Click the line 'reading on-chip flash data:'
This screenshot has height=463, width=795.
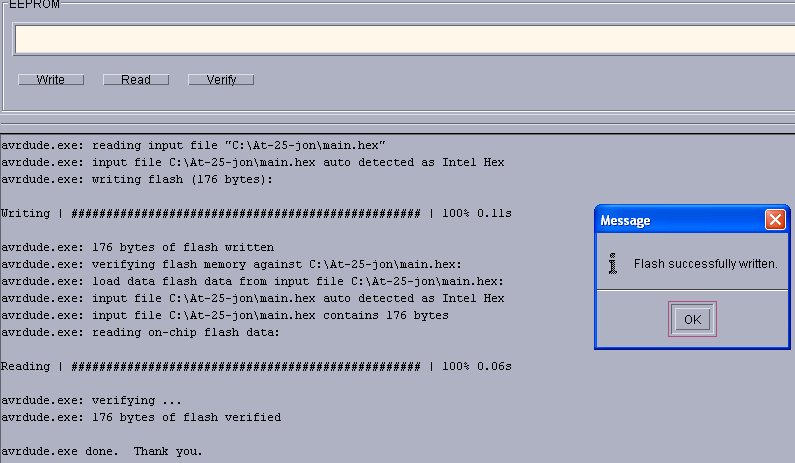140,333
